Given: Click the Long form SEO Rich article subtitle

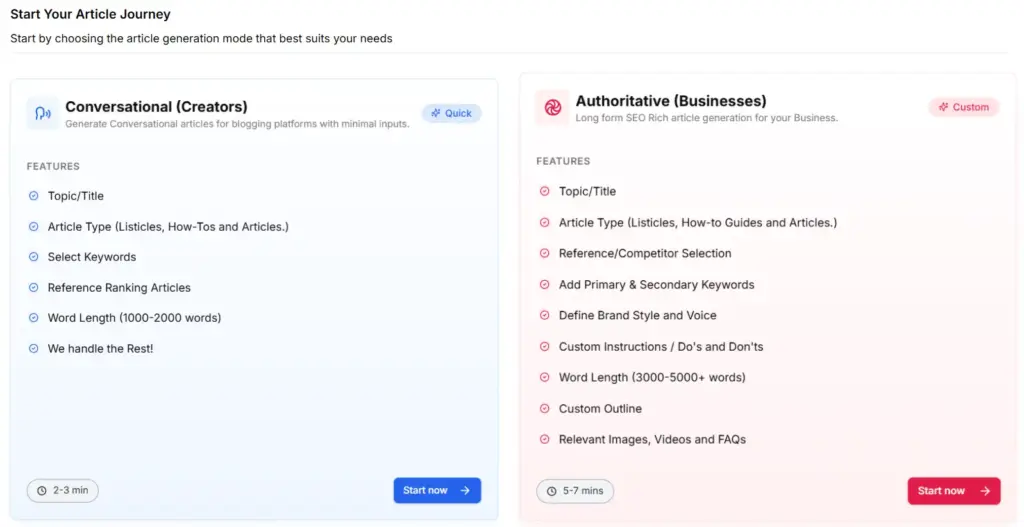Looking at the screenshot, I should point(707,118).
